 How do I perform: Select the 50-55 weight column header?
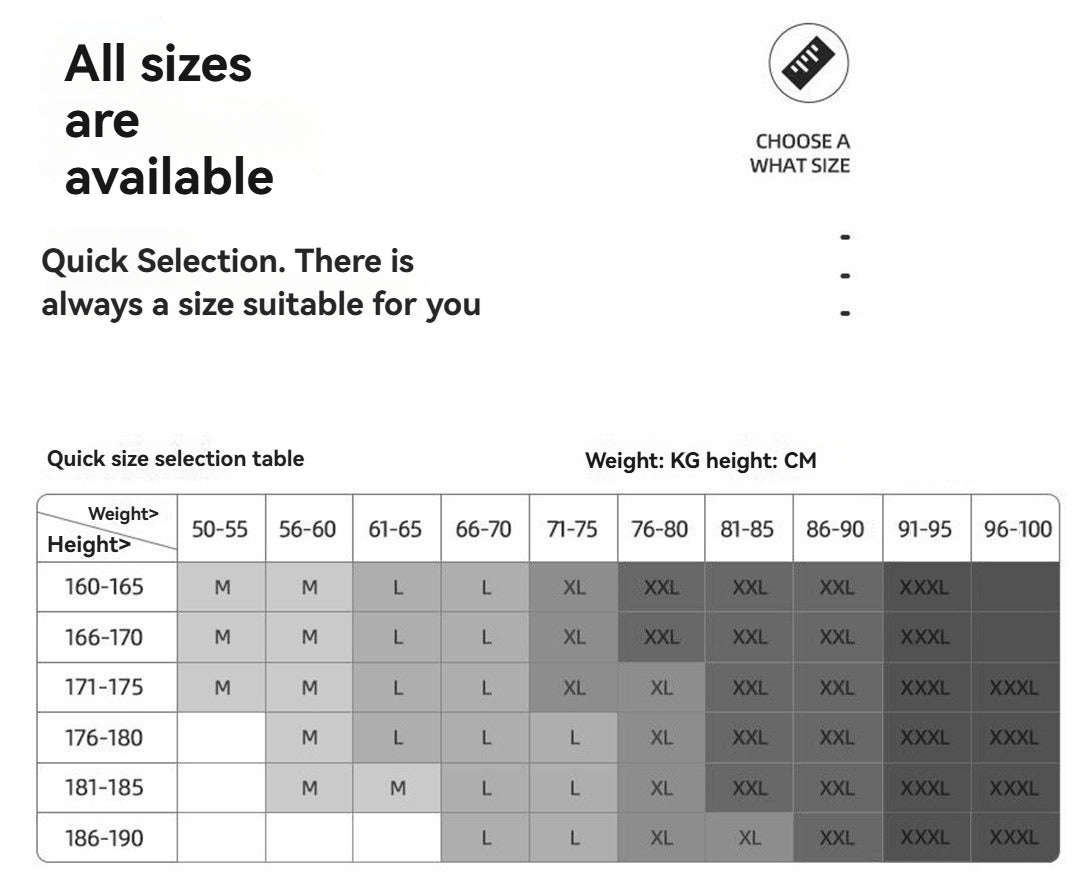(221, 529)
